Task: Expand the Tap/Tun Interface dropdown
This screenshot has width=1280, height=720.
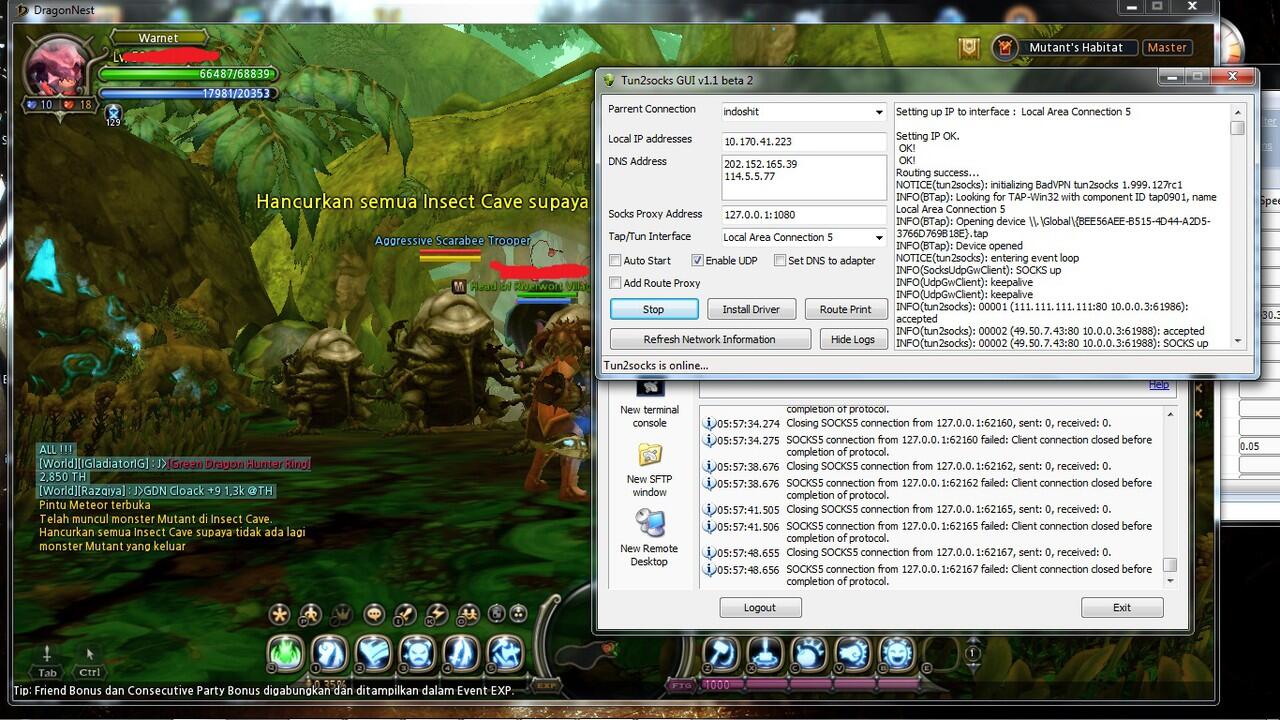Action: tap(879, 238)
